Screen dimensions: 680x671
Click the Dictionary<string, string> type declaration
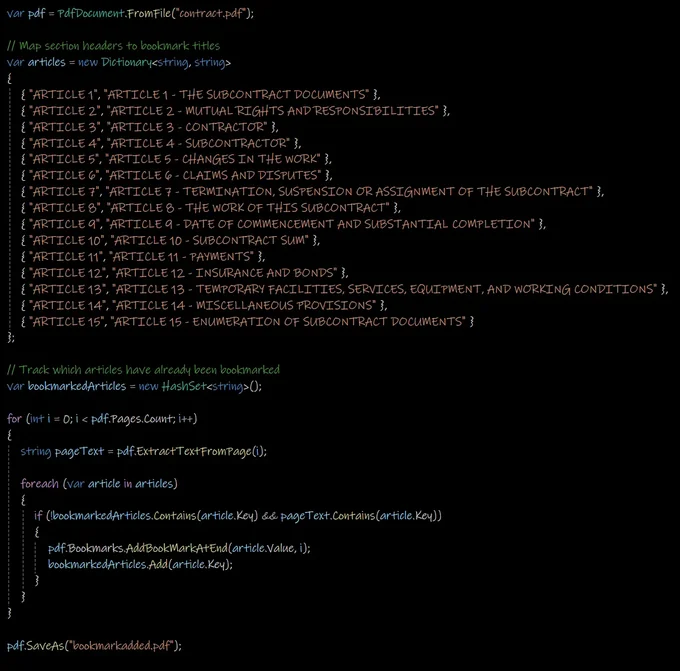(x=166, y=62)
